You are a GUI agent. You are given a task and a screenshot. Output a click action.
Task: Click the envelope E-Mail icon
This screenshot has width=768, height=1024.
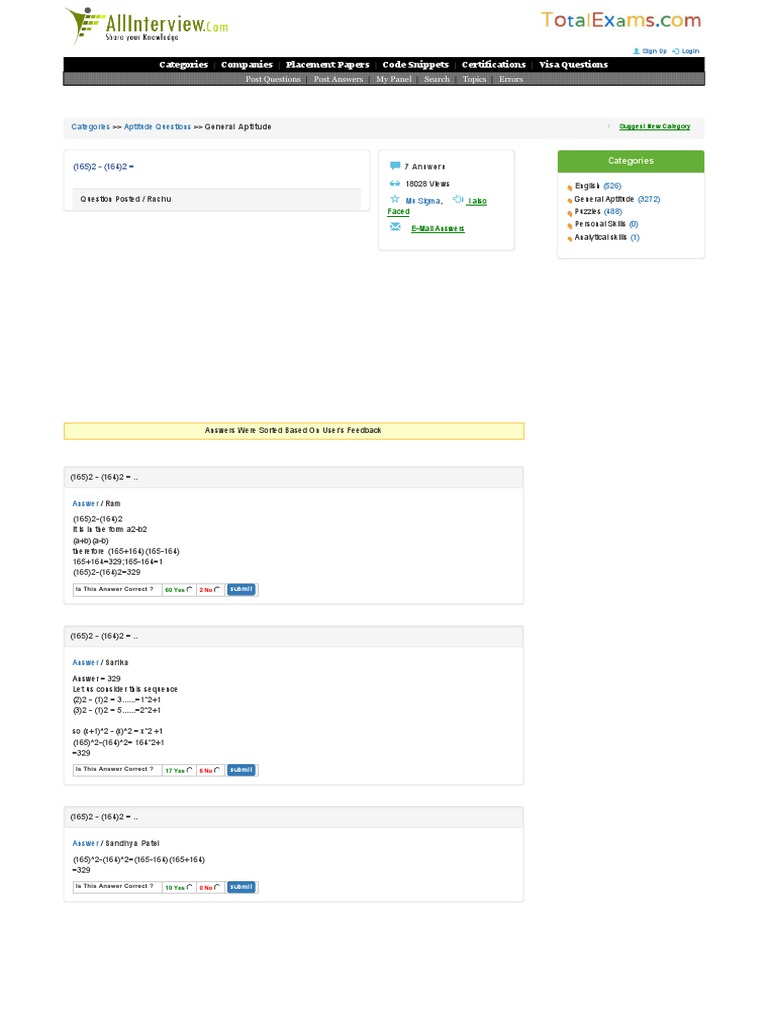point(395,227)
